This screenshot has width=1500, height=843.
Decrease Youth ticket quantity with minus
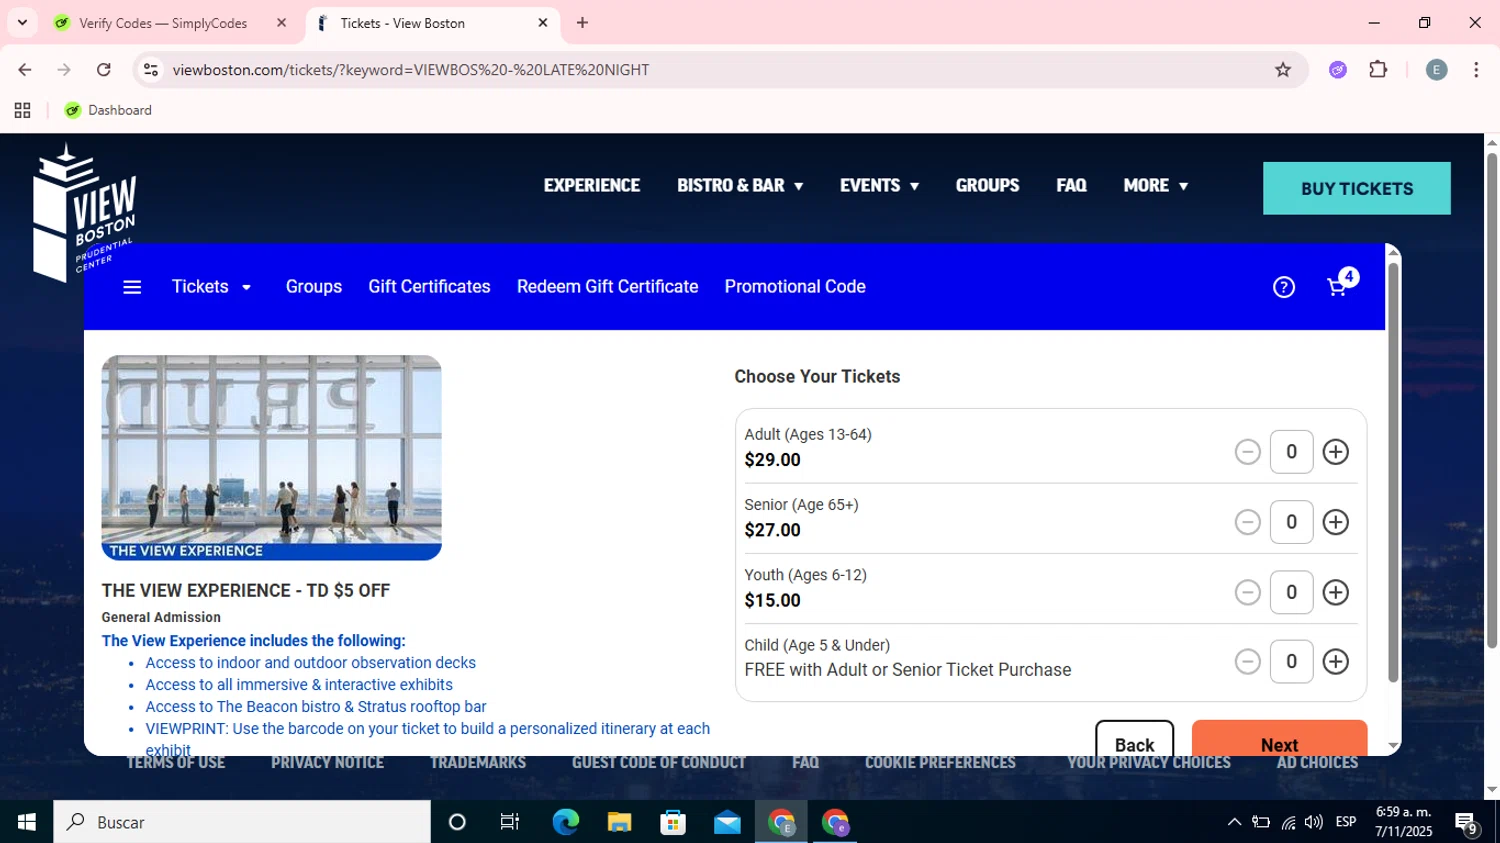pos(1247,592)
